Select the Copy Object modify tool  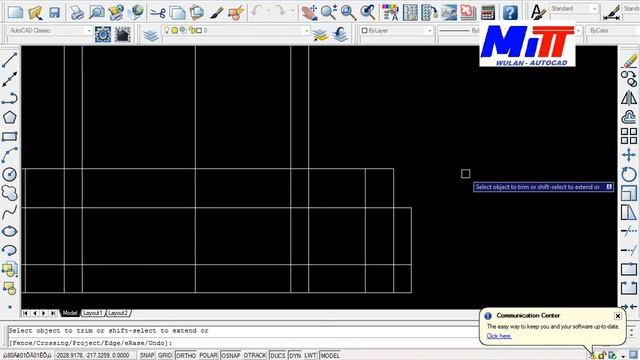pyautogui.click(x=629, y=79)
